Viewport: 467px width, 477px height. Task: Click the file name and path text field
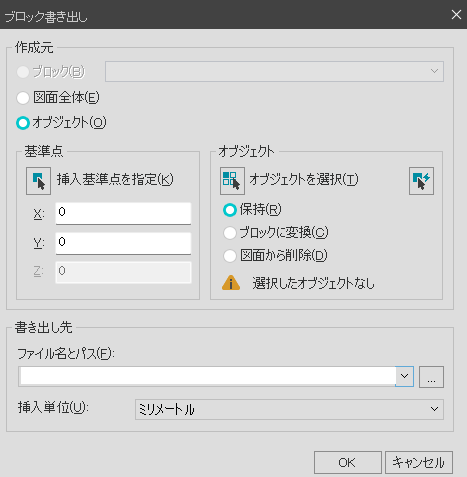click(x=207, y=376)
